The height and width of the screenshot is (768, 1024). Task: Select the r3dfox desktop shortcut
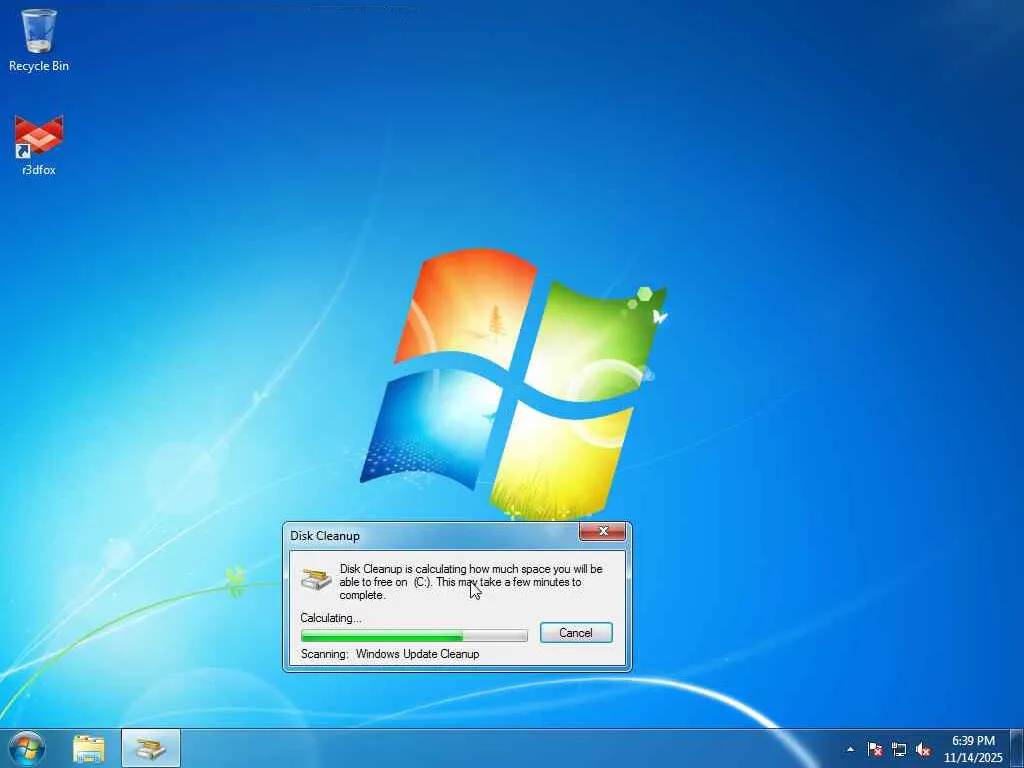click(x=39, y=145)
